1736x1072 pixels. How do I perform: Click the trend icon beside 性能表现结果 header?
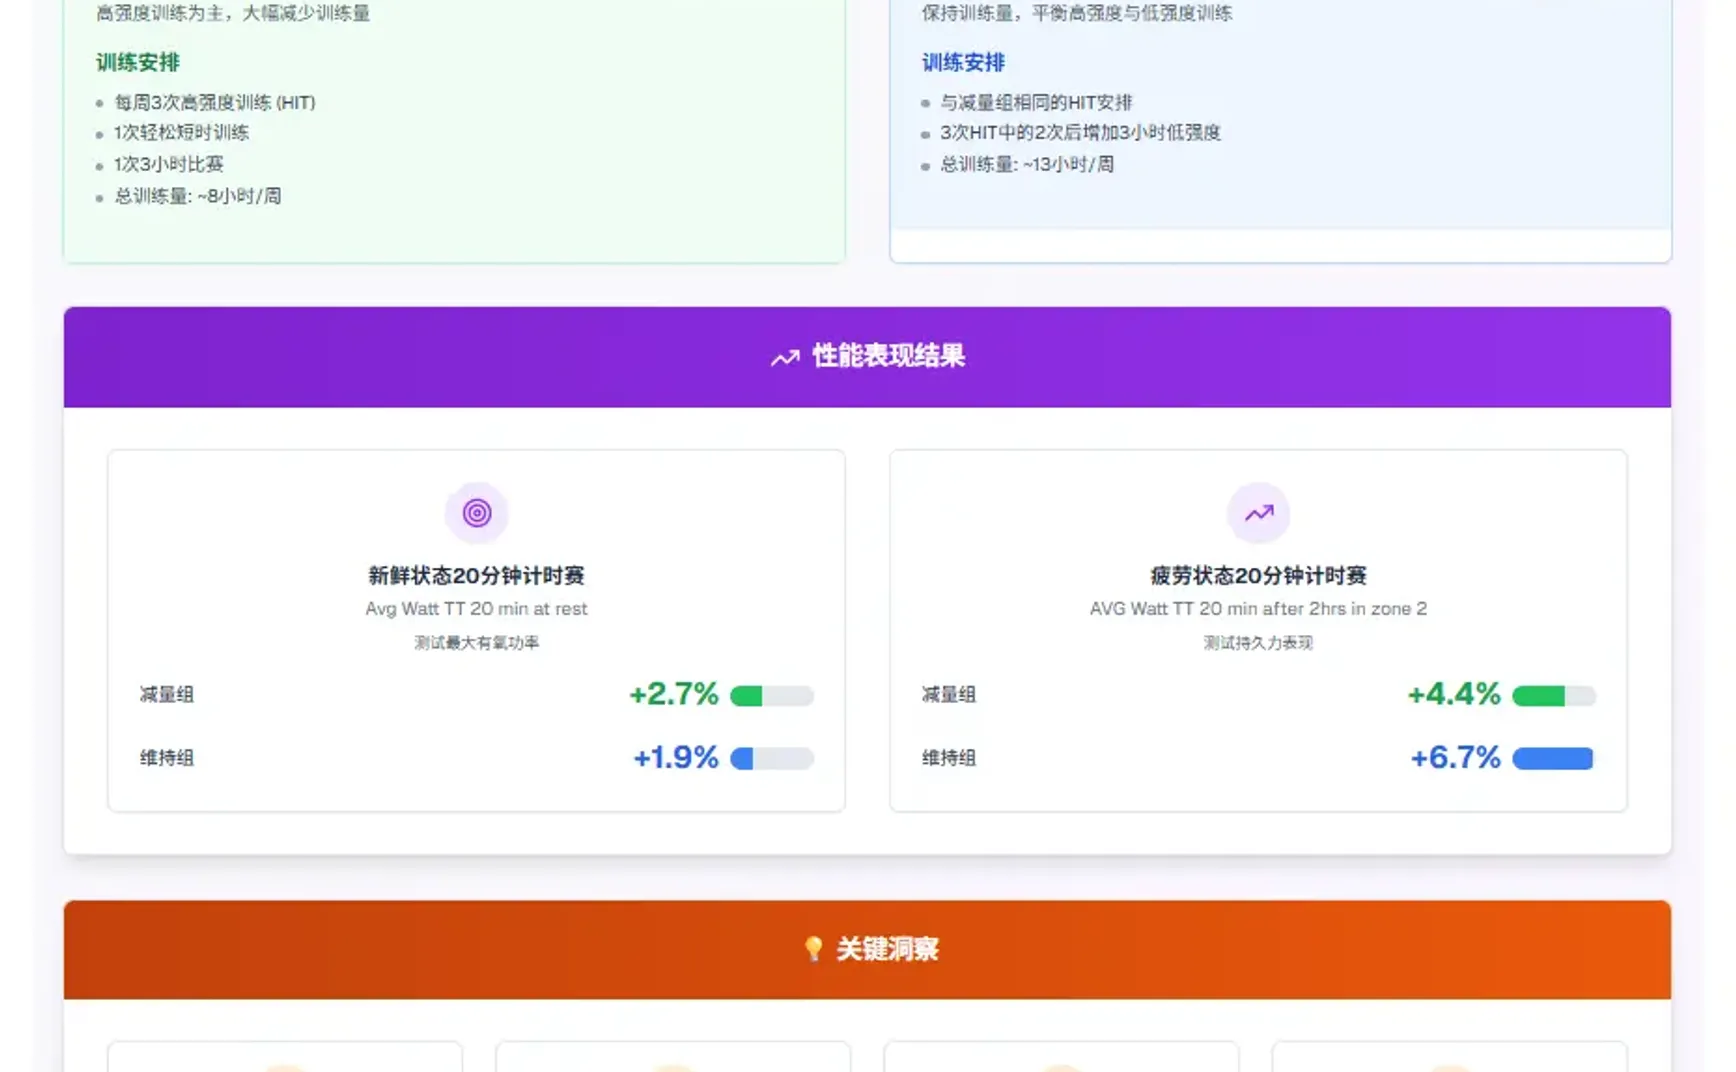pos(785,357)
